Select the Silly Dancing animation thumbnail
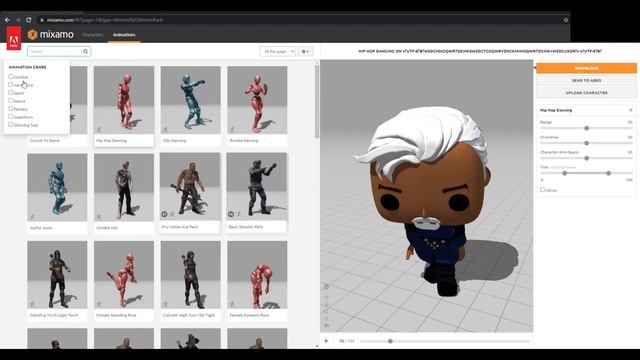Screen dimensions: 640x360 pyautogui.click(x=191, y=100)
